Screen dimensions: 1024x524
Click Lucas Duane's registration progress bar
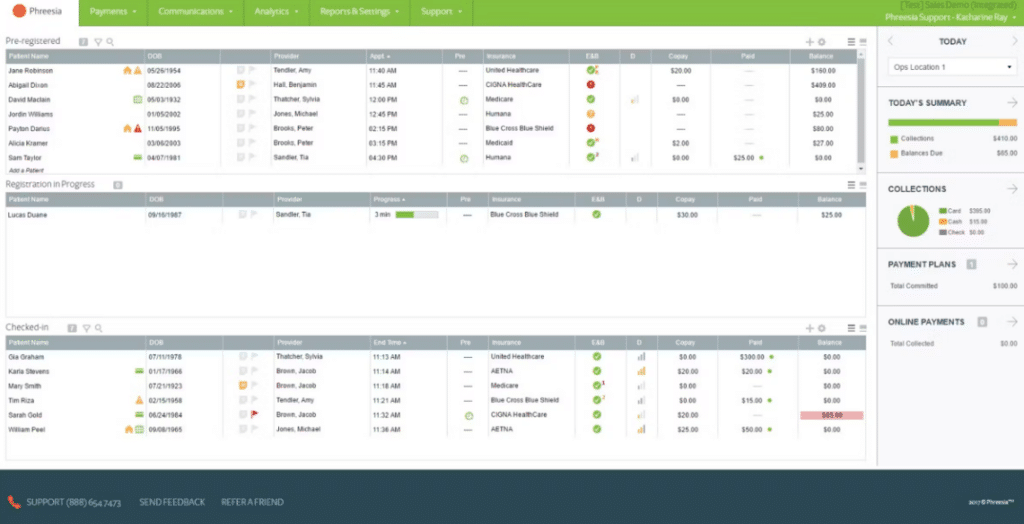pyautogui.click(x=417, y=214)
